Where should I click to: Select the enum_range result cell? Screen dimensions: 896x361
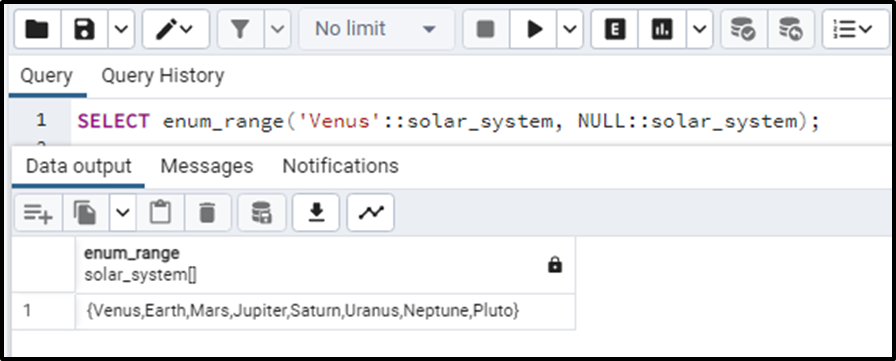click(325, 311)
